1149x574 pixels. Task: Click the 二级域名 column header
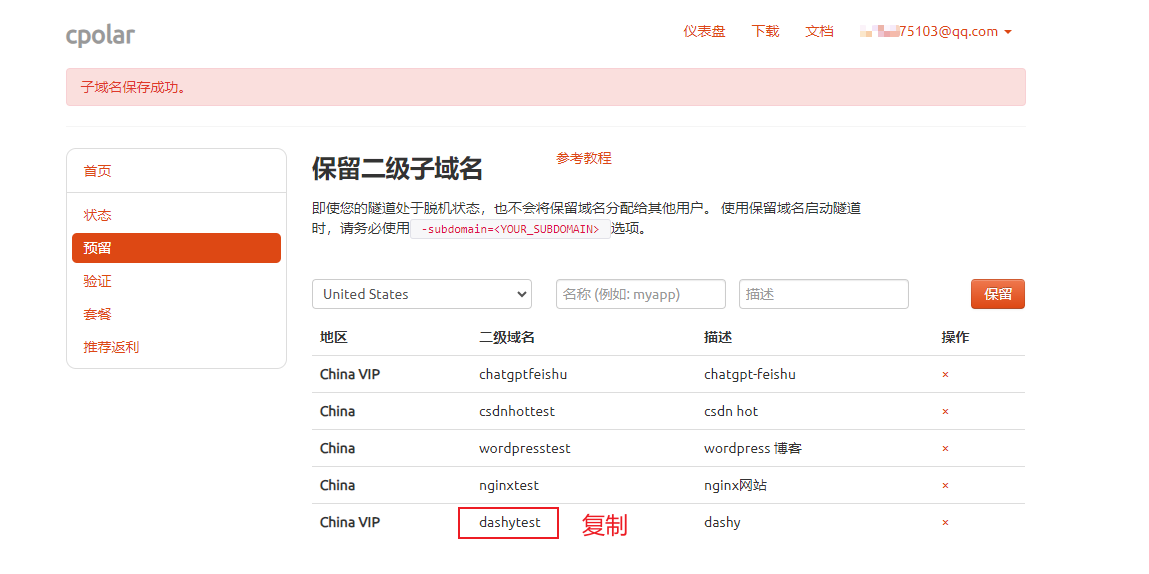pyautogui.click(x=506, y=338)
